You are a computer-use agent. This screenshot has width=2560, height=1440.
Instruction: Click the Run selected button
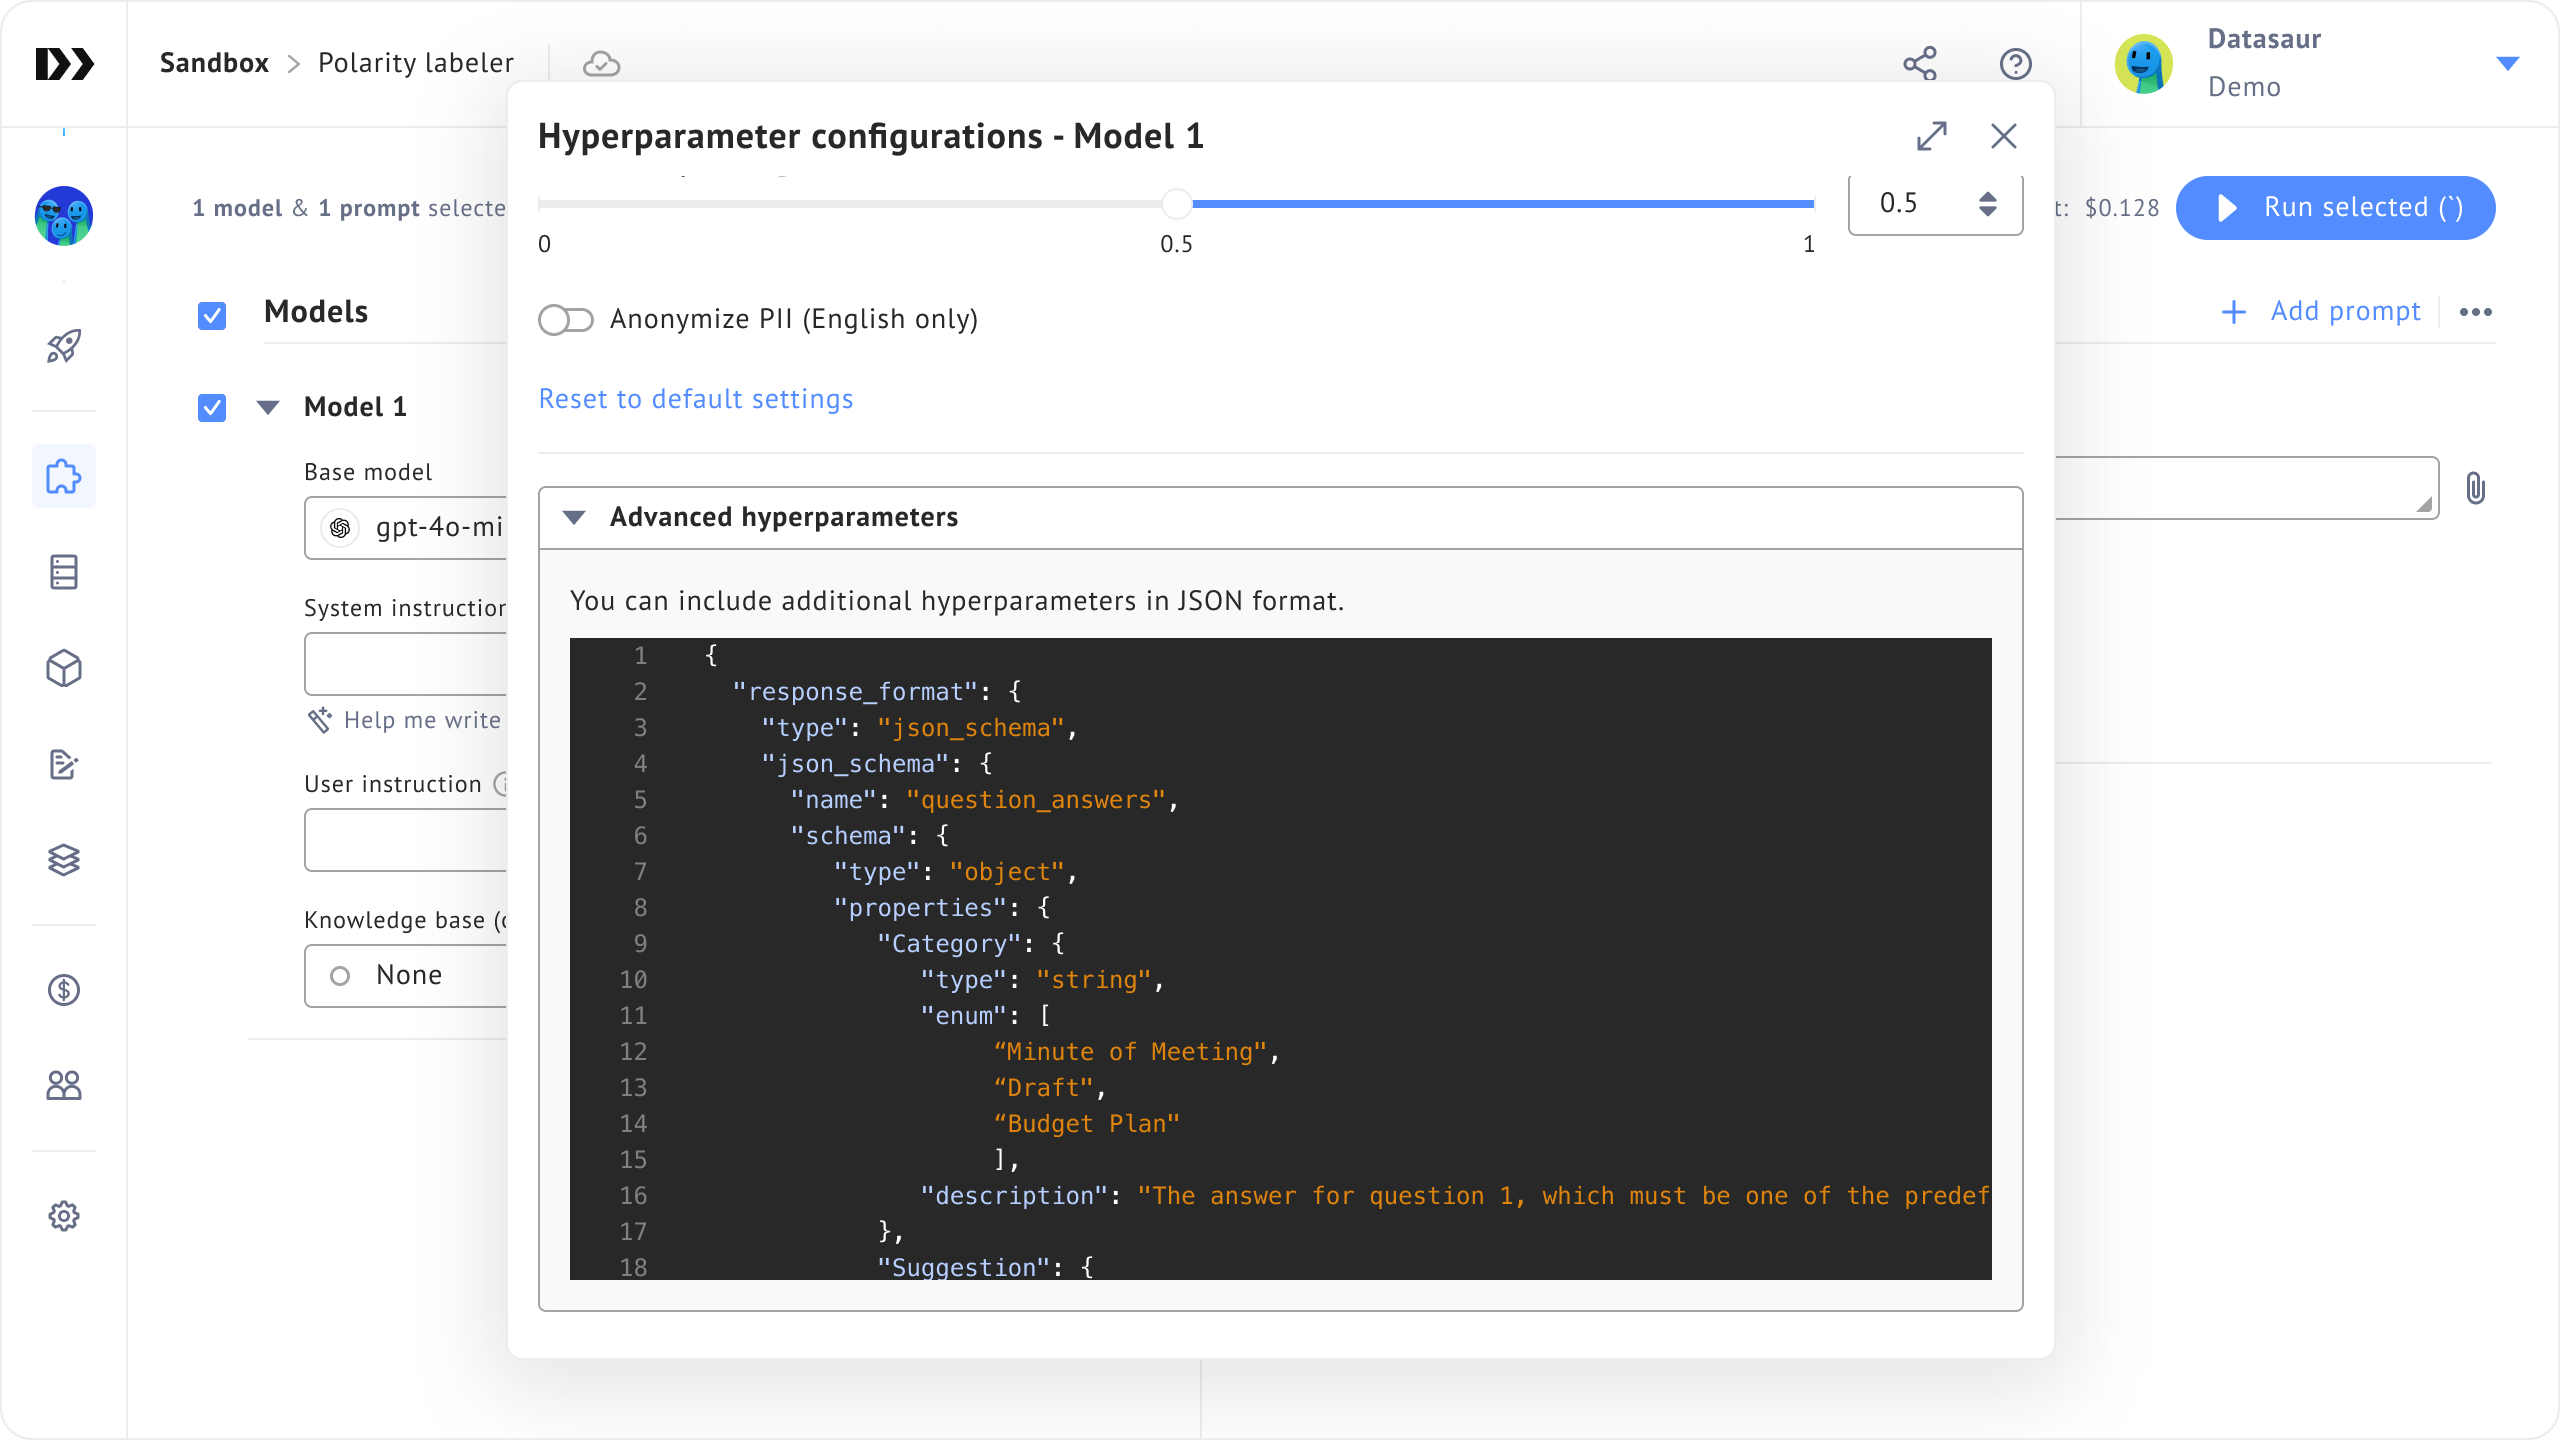[x=2335, y=207]
